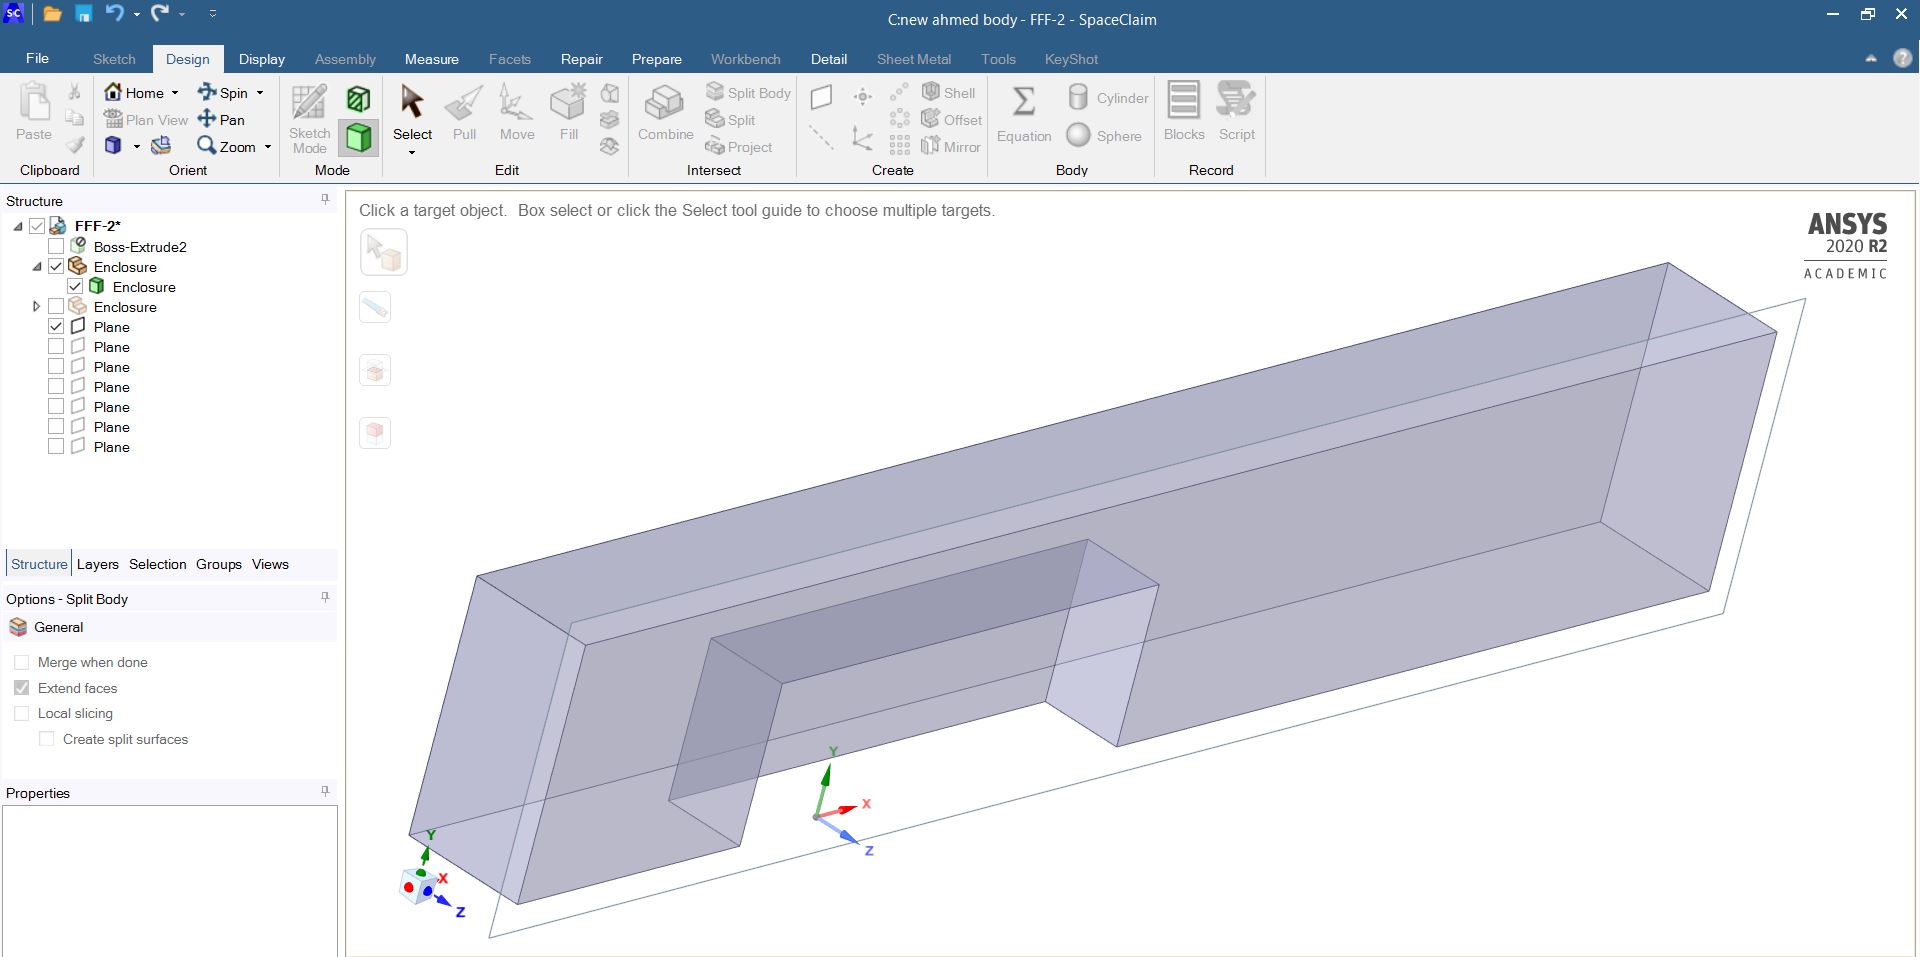Open the Fill tool
This screenshot has height=957, width=1920.
tap(568, 113)
